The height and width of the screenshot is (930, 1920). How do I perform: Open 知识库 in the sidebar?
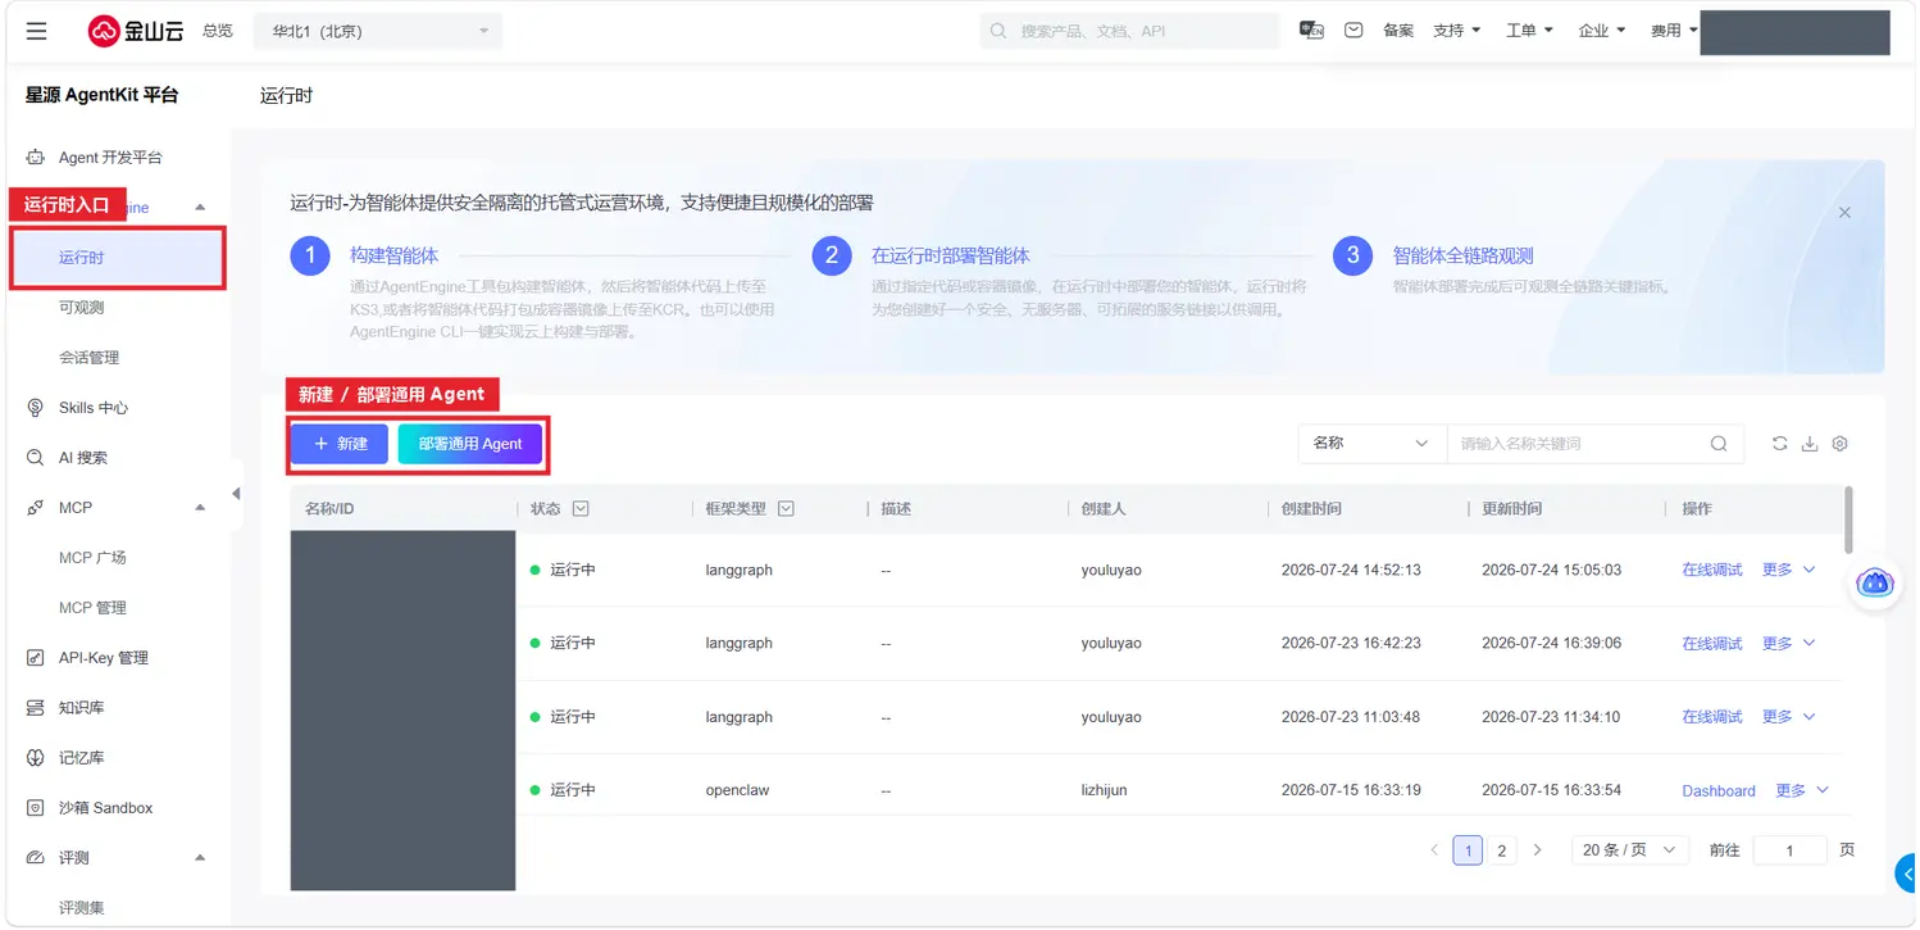(81, 707)
